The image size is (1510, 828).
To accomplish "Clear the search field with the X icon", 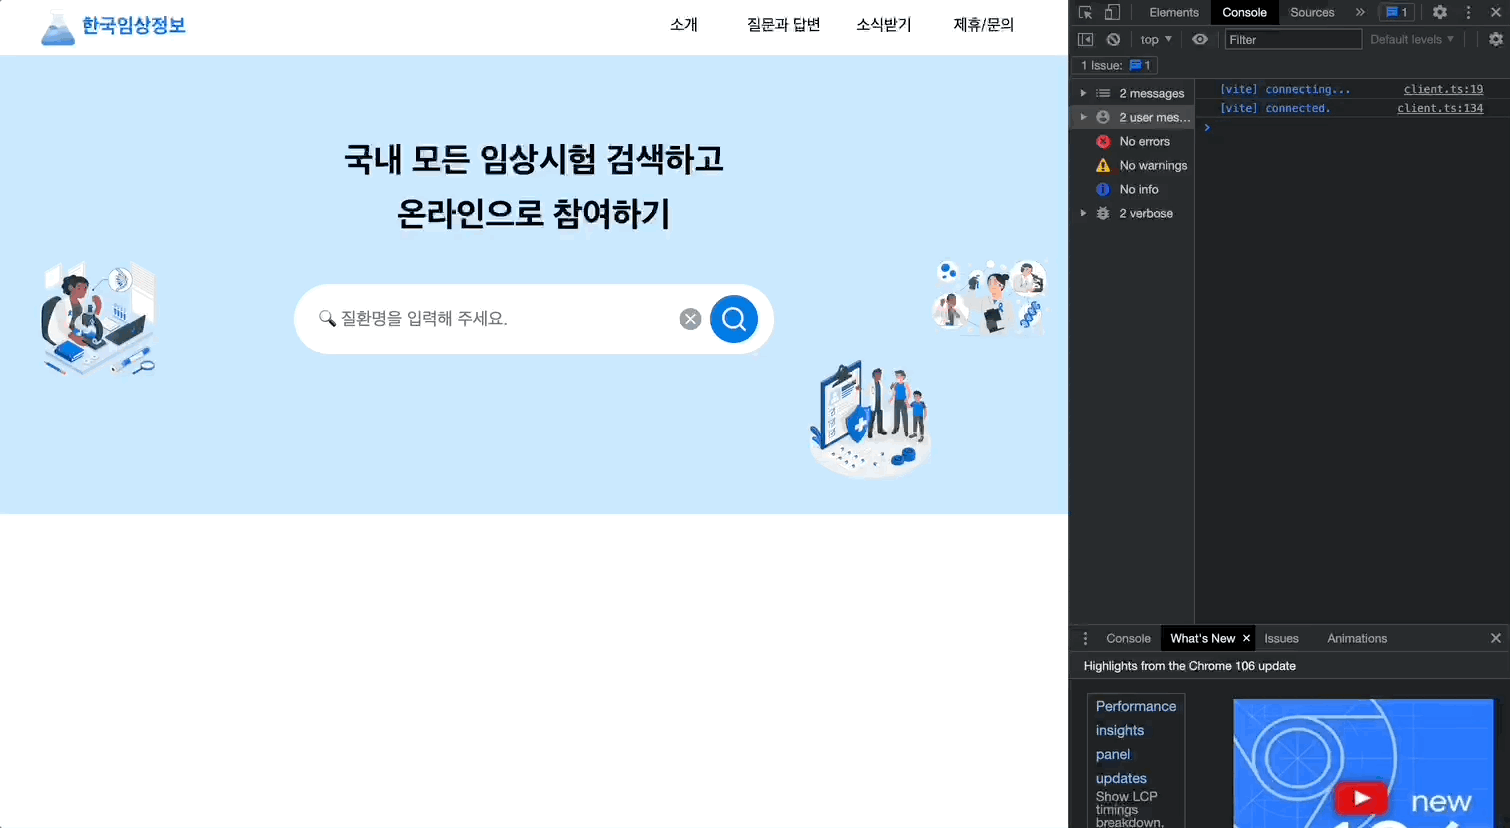I will [x=690, y=318].
